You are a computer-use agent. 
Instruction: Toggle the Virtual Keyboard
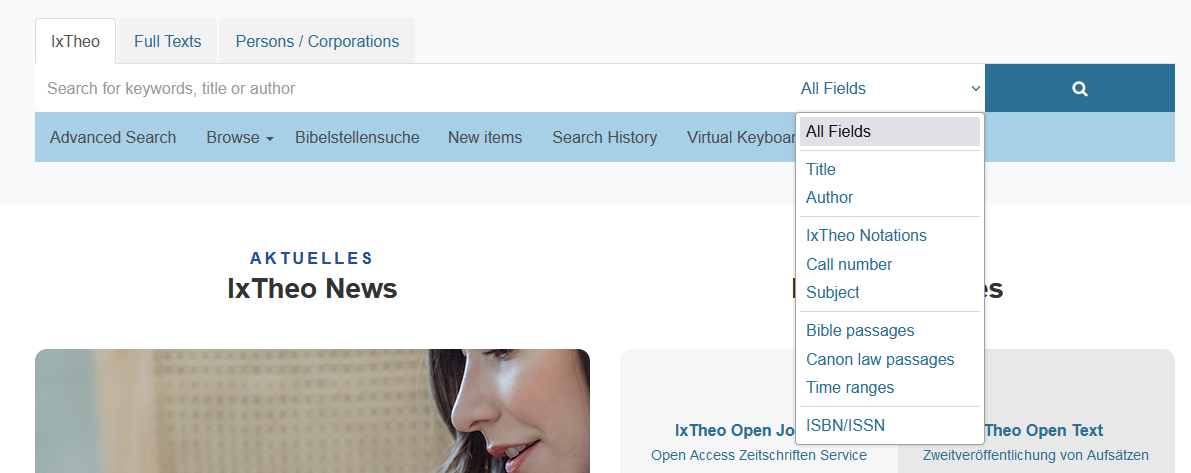coord(741,137)
